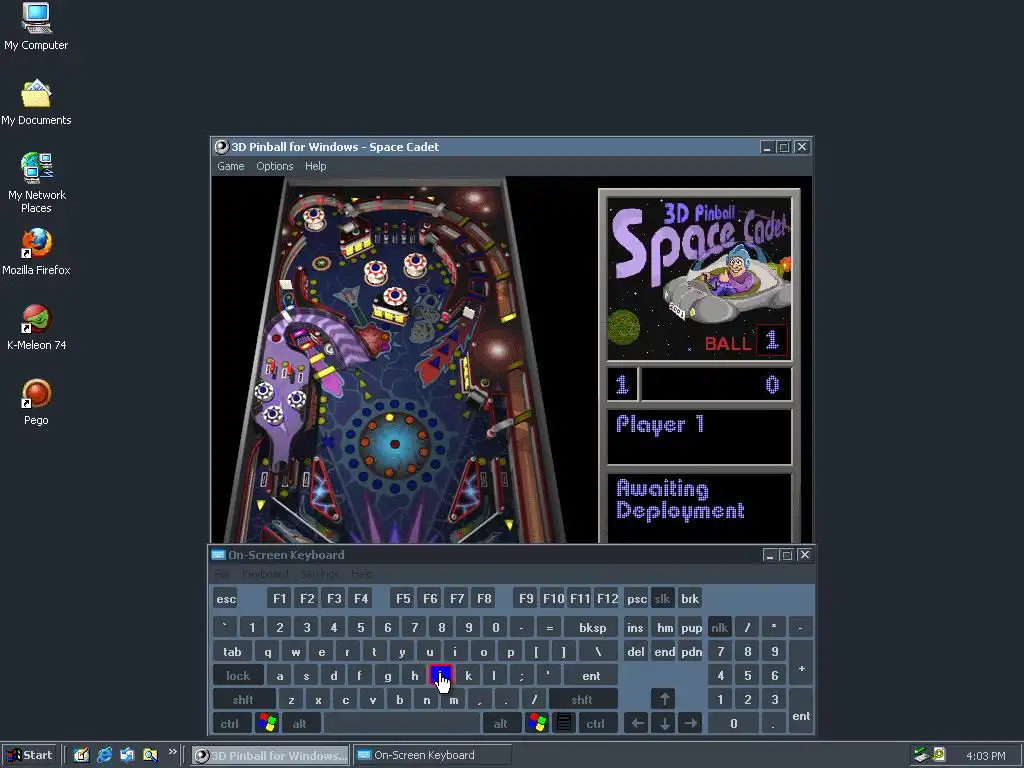Image resolution: width=1024 pixels, height=768 pixels.
Task: Open My Documents desktop icon
Action: point(36,103)
